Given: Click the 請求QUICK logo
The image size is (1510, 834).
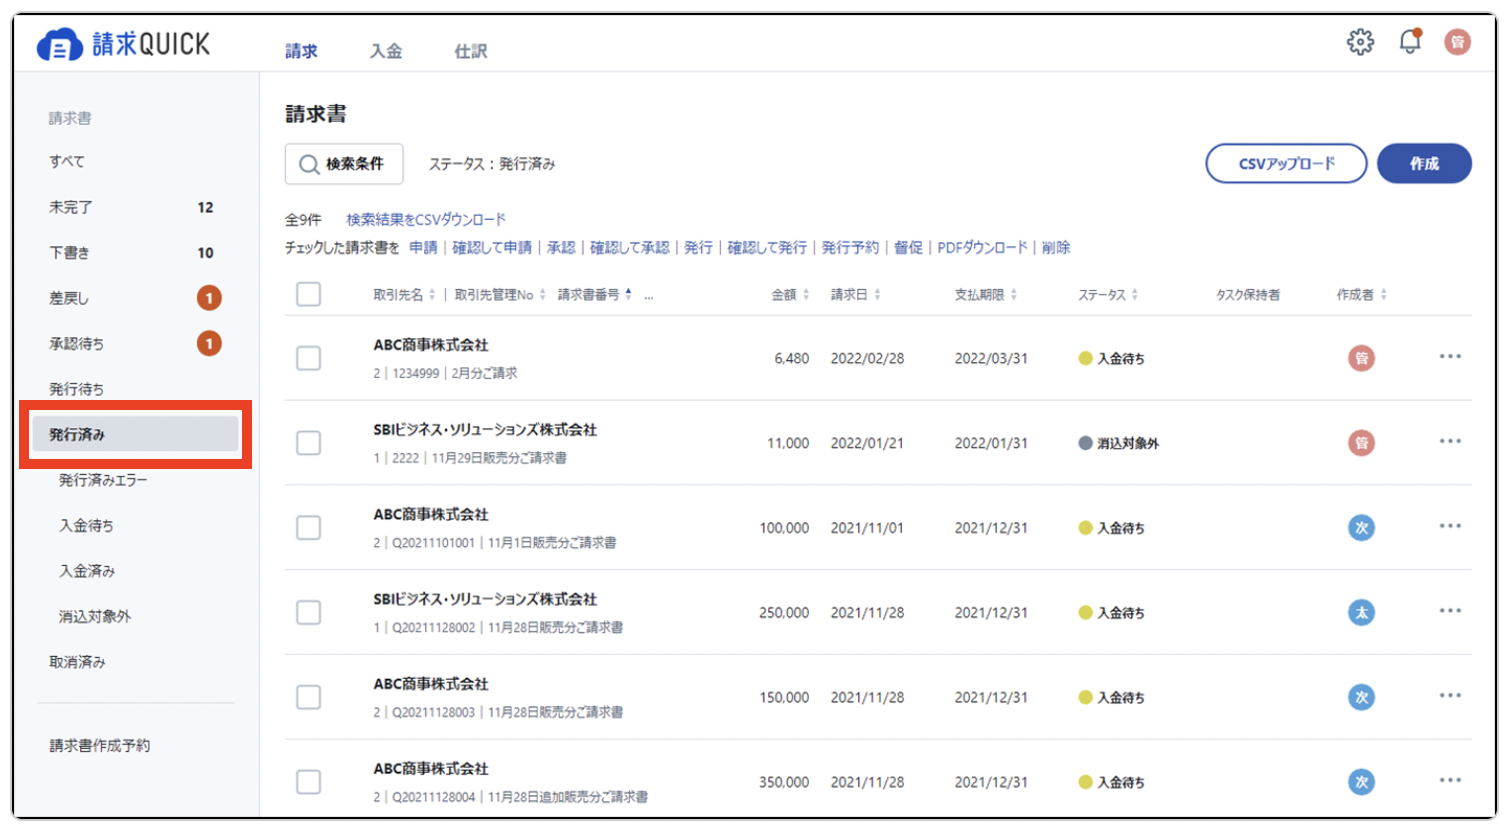Looking at the screenshot, I should 124,44.
